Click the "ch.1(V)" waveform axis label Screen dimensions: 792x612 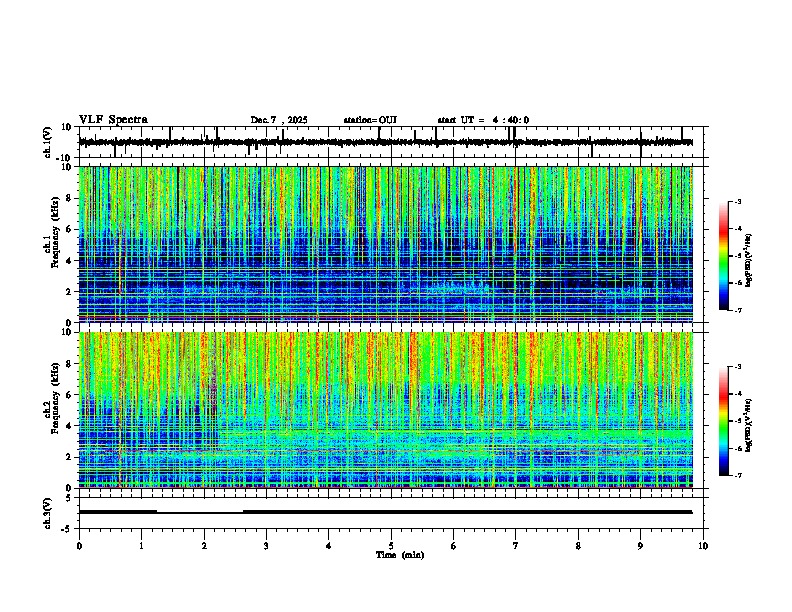[x=48, y=142]
